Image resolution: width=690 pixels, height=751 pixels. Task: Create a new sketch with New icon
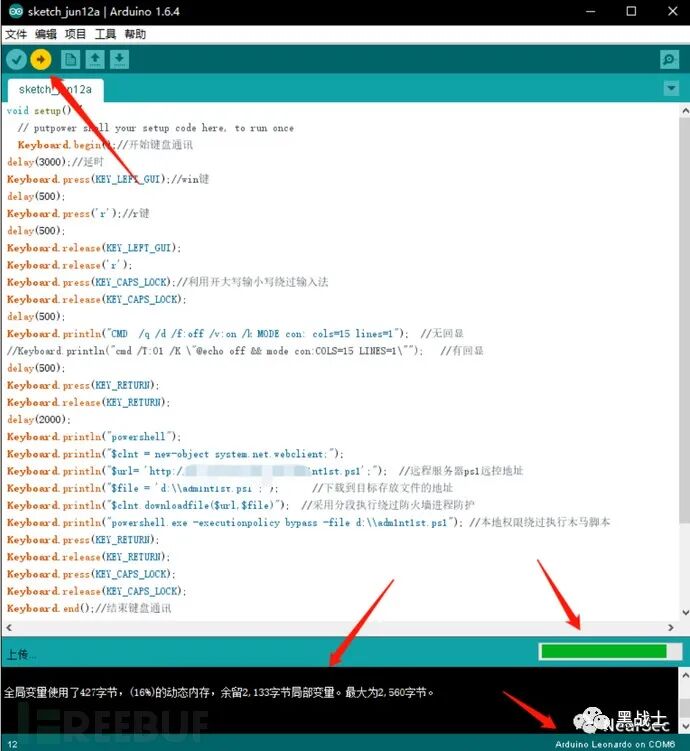(70, 59)
